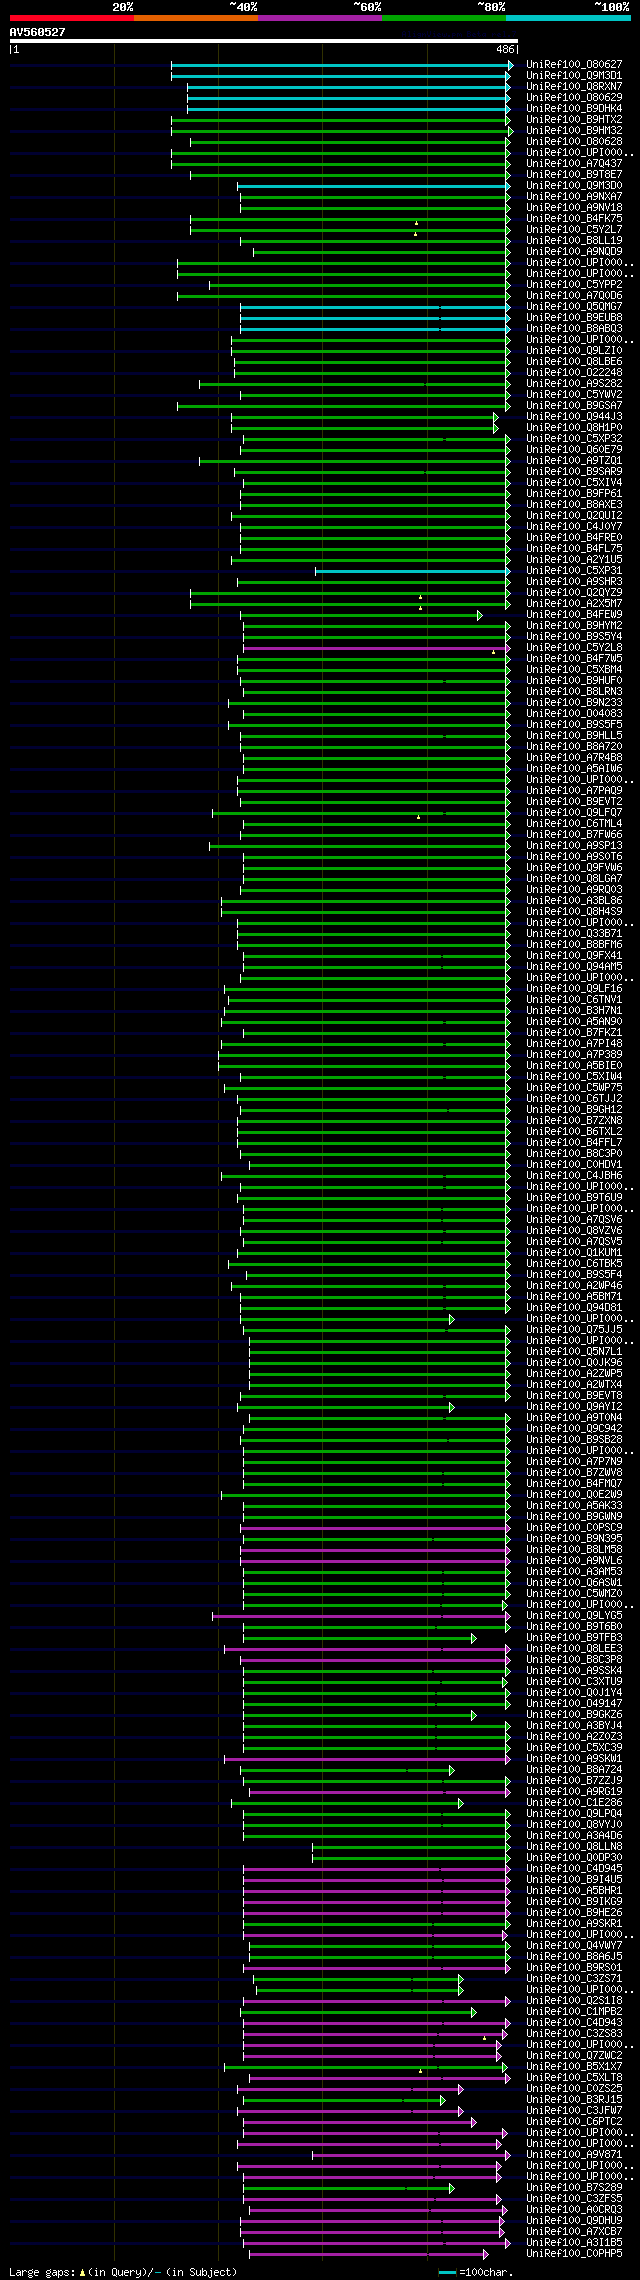
Task: Select the UniRef100_C5Y2L8 label
Action: tap(574, 648)
